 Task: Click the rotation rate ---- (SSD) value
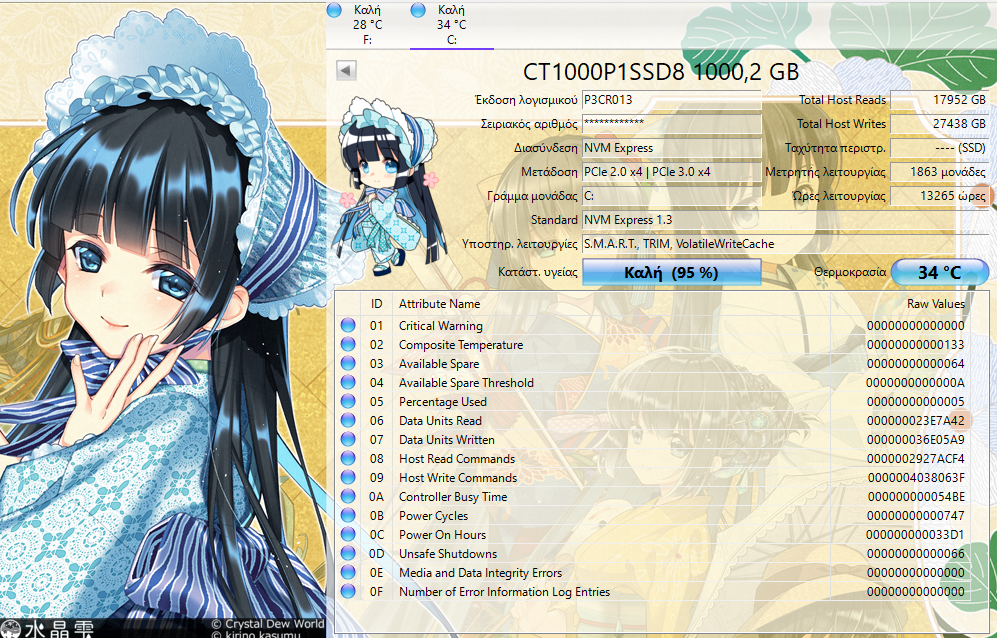(x=939, y=148)
